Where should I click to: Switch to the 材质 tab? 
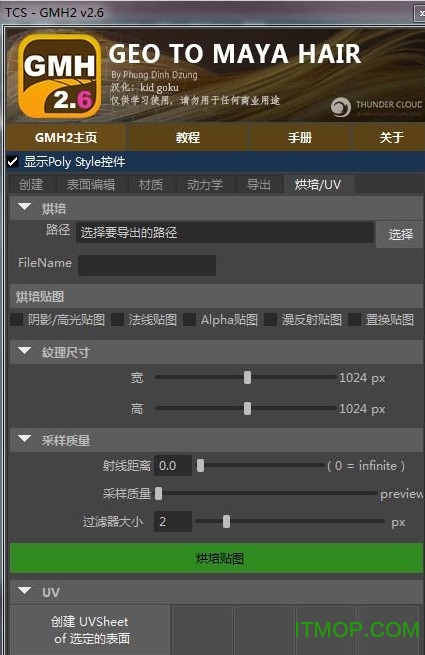pyautogui.click(x=151, y=185)
